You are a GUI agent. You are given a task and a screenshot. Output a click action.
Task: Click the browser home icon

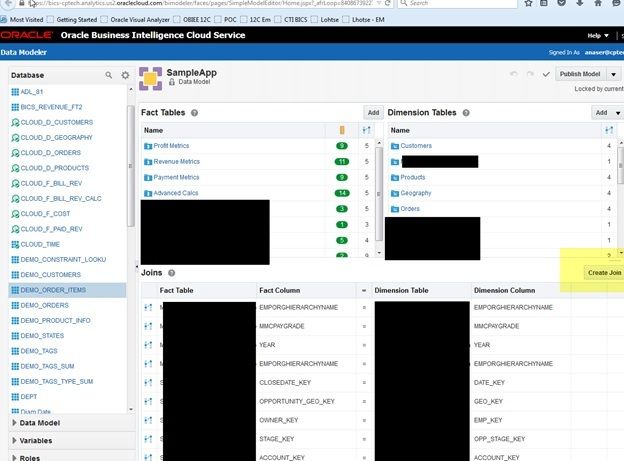[x=598, y=3]
